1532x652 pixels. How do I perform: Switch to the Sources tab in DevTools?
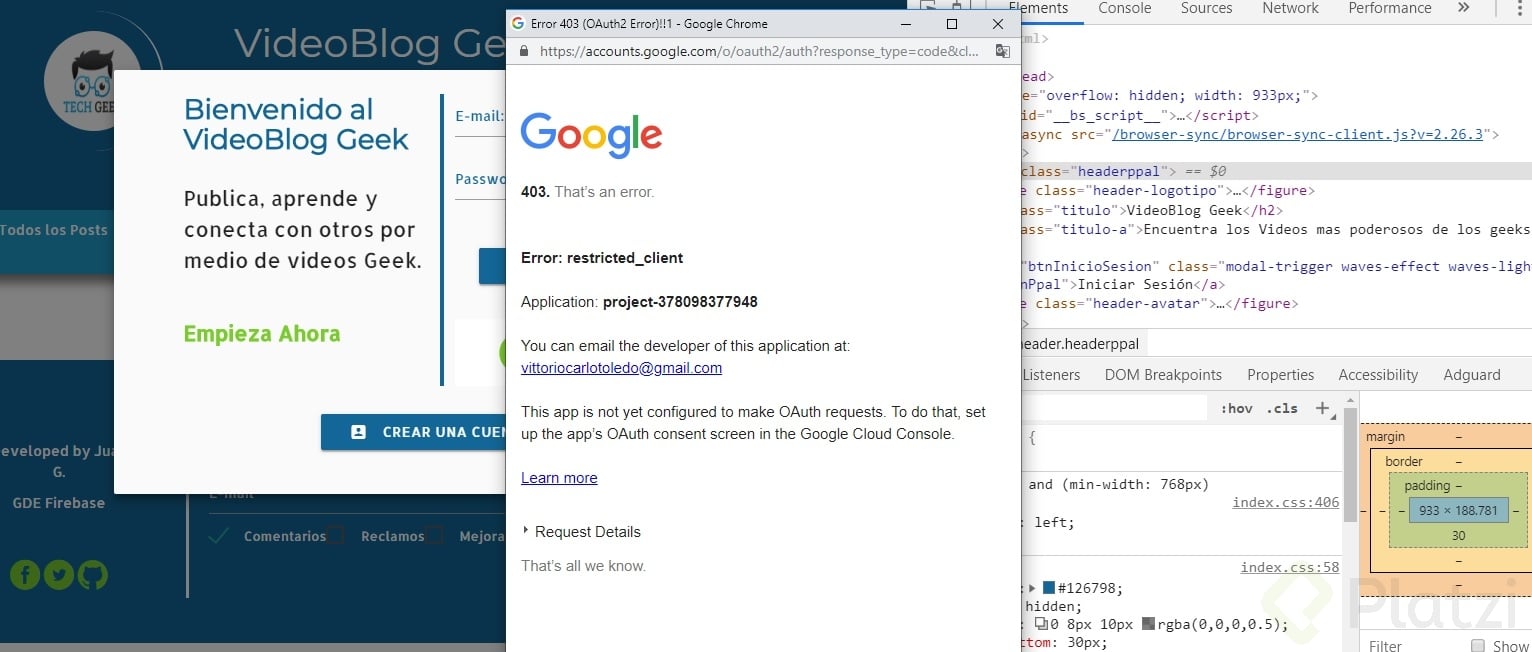click(x=1206, y=8)
